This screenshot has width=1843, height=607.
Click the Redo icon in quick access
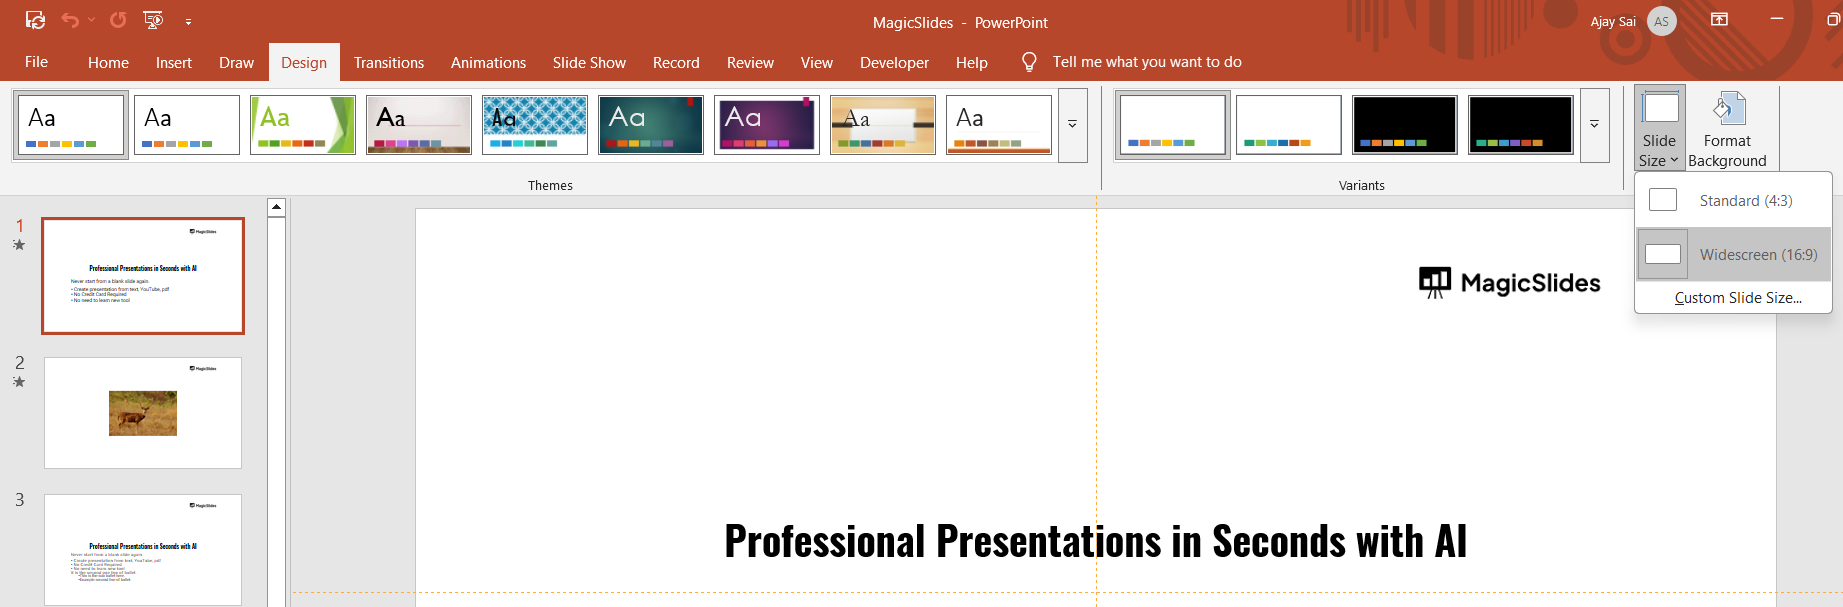coord(118,20)
